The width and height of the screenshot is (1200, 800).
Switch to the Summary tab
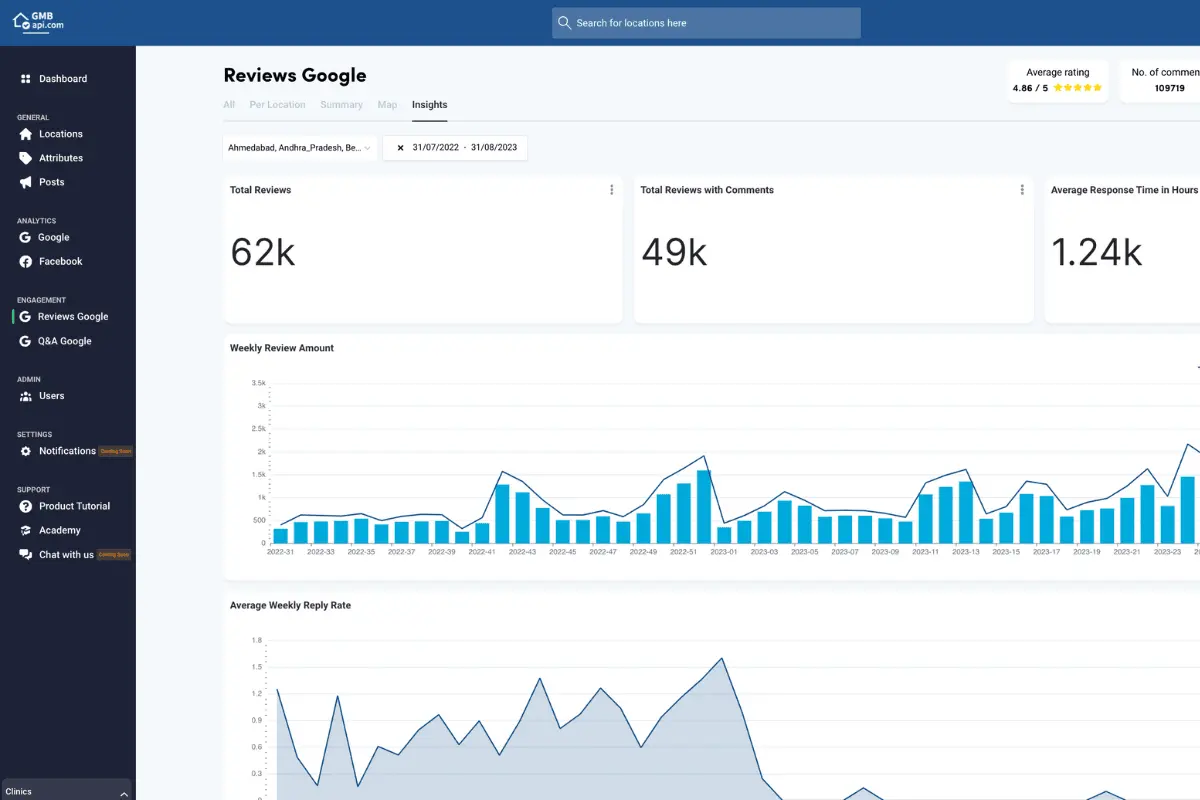[x=342, y=105]
